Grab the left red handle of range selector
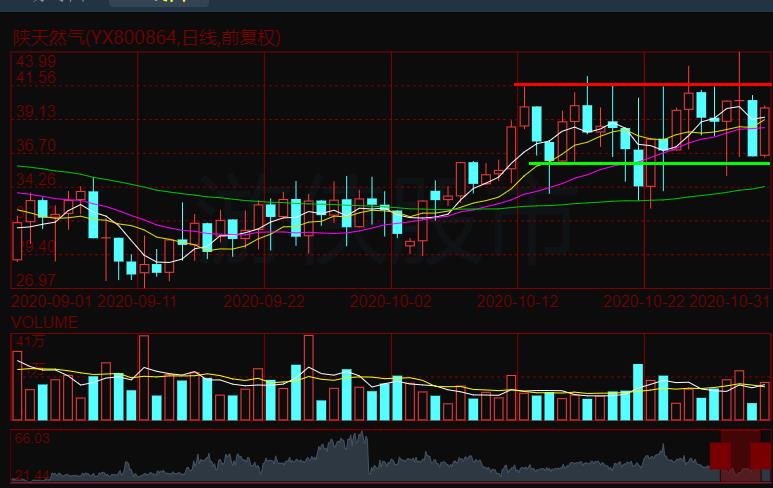Image resolution: width=773 pixels, height=488 pixels. pyautogui.click(x=720, y=456)
